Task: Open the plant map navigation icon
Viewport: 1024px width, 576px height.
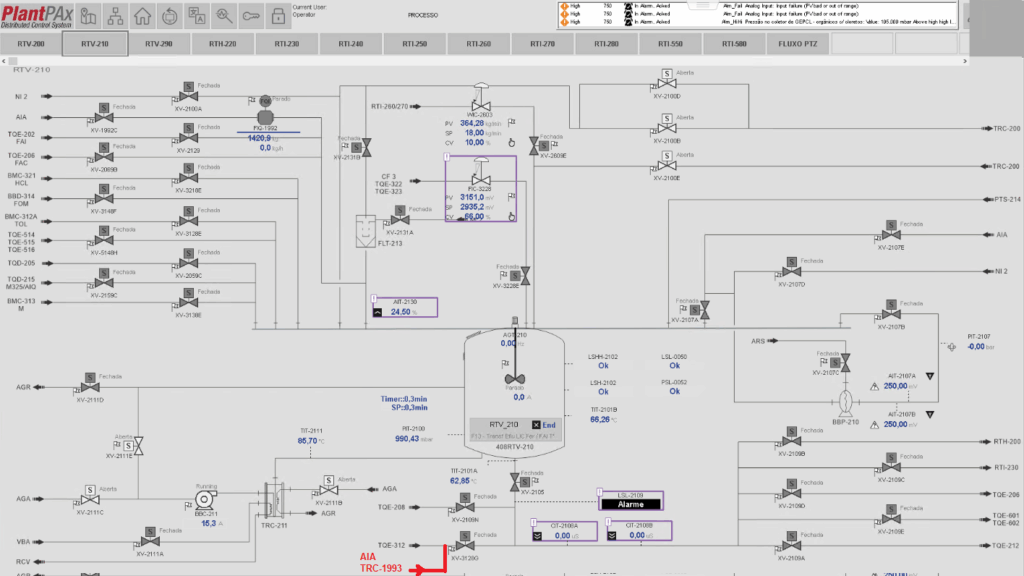Action: 90,16
